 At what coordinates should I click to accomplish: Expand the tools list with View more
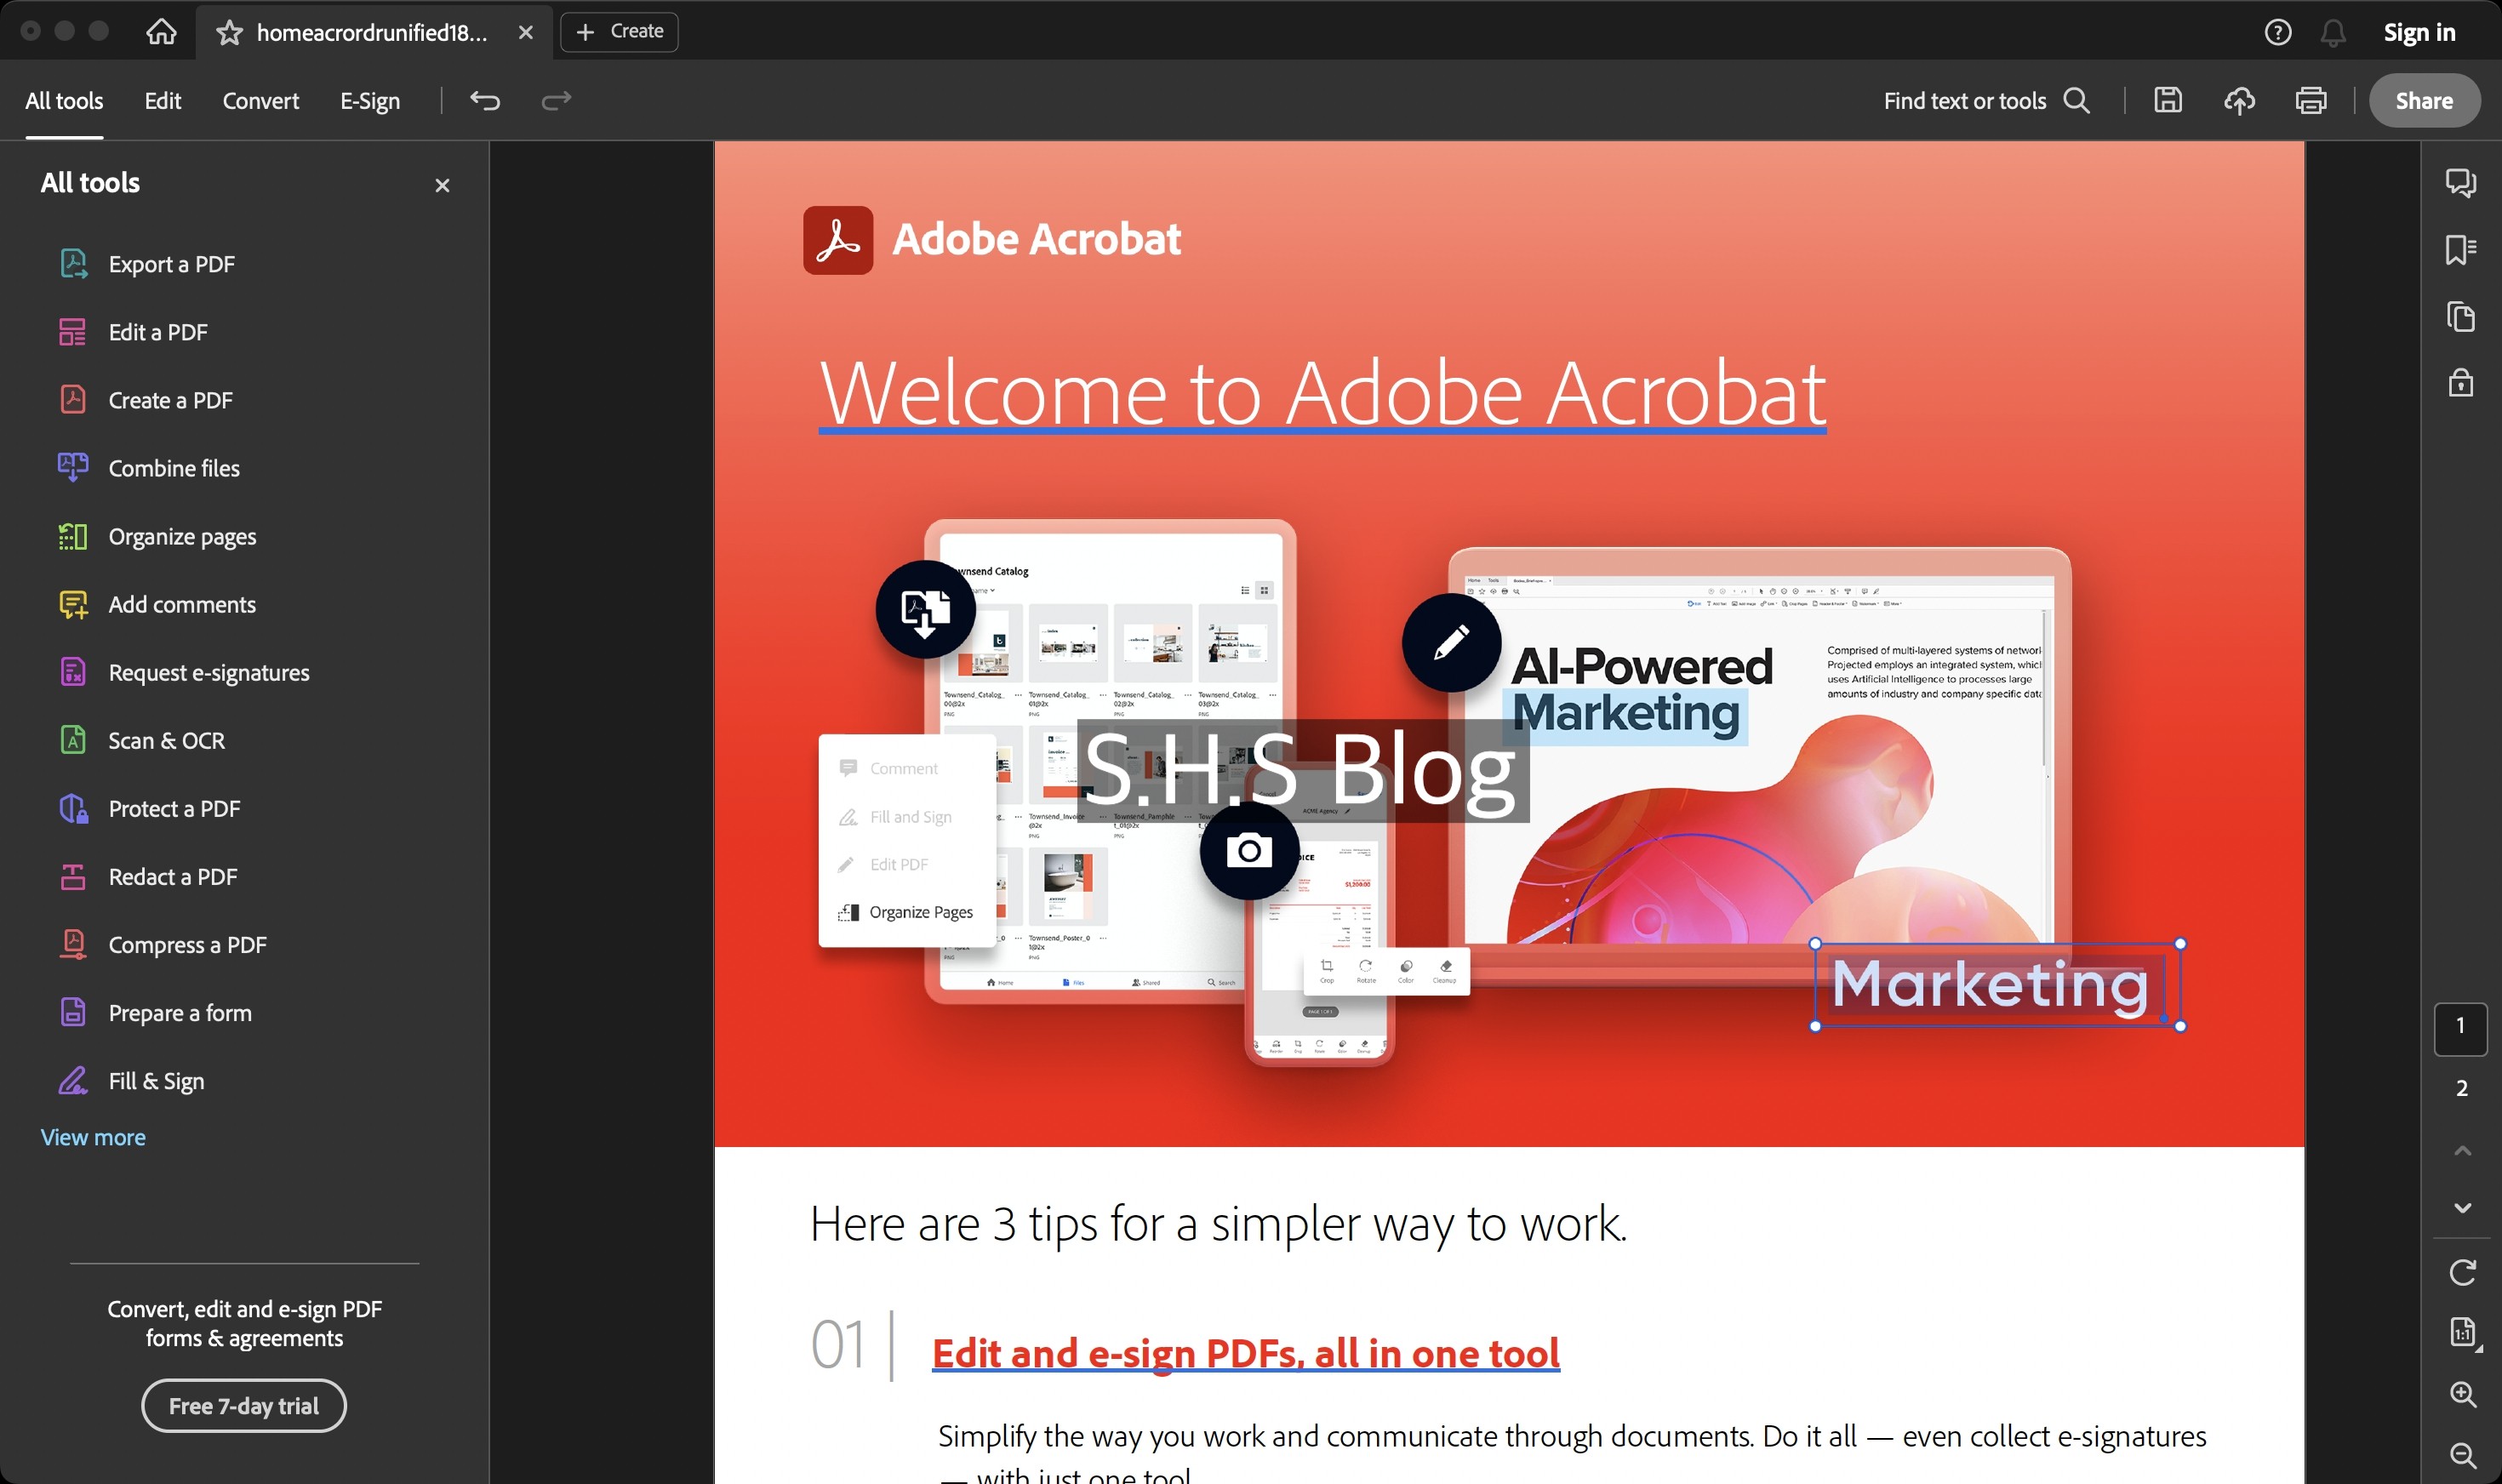coord(93,1137)
